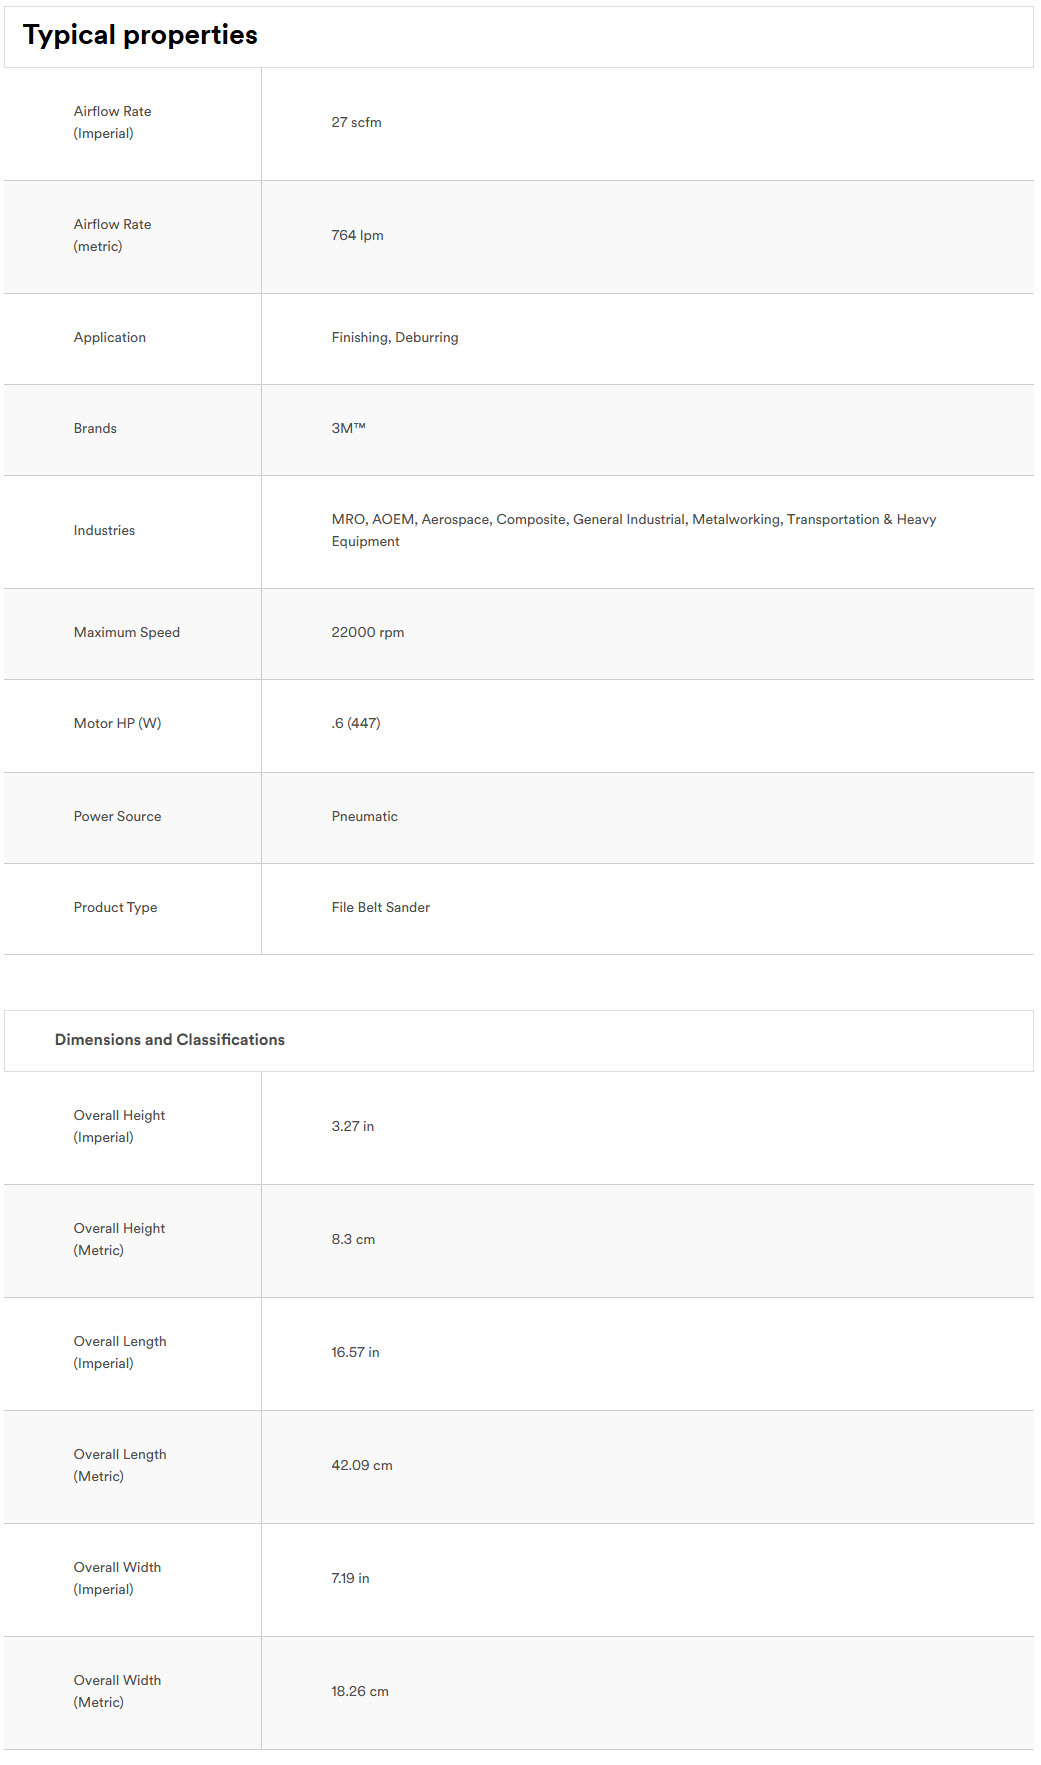Select the Application row label
The height and width of the screenshot is (1765, 1041).
tap(110, 337)
